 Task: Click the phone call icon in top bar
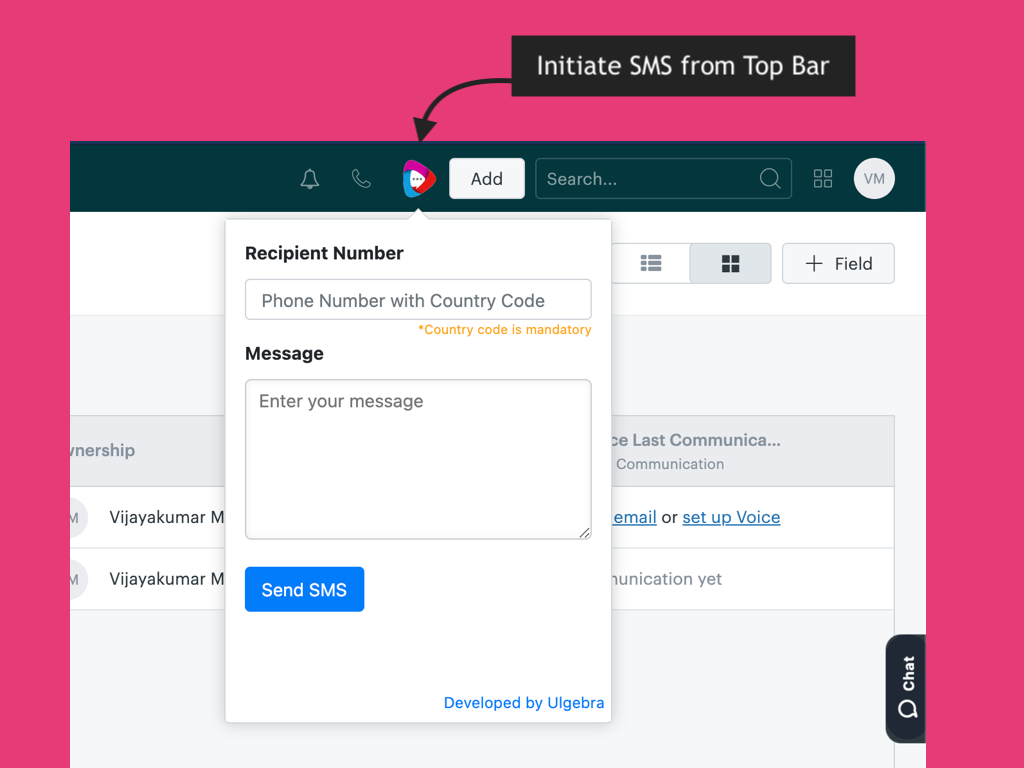361,179
